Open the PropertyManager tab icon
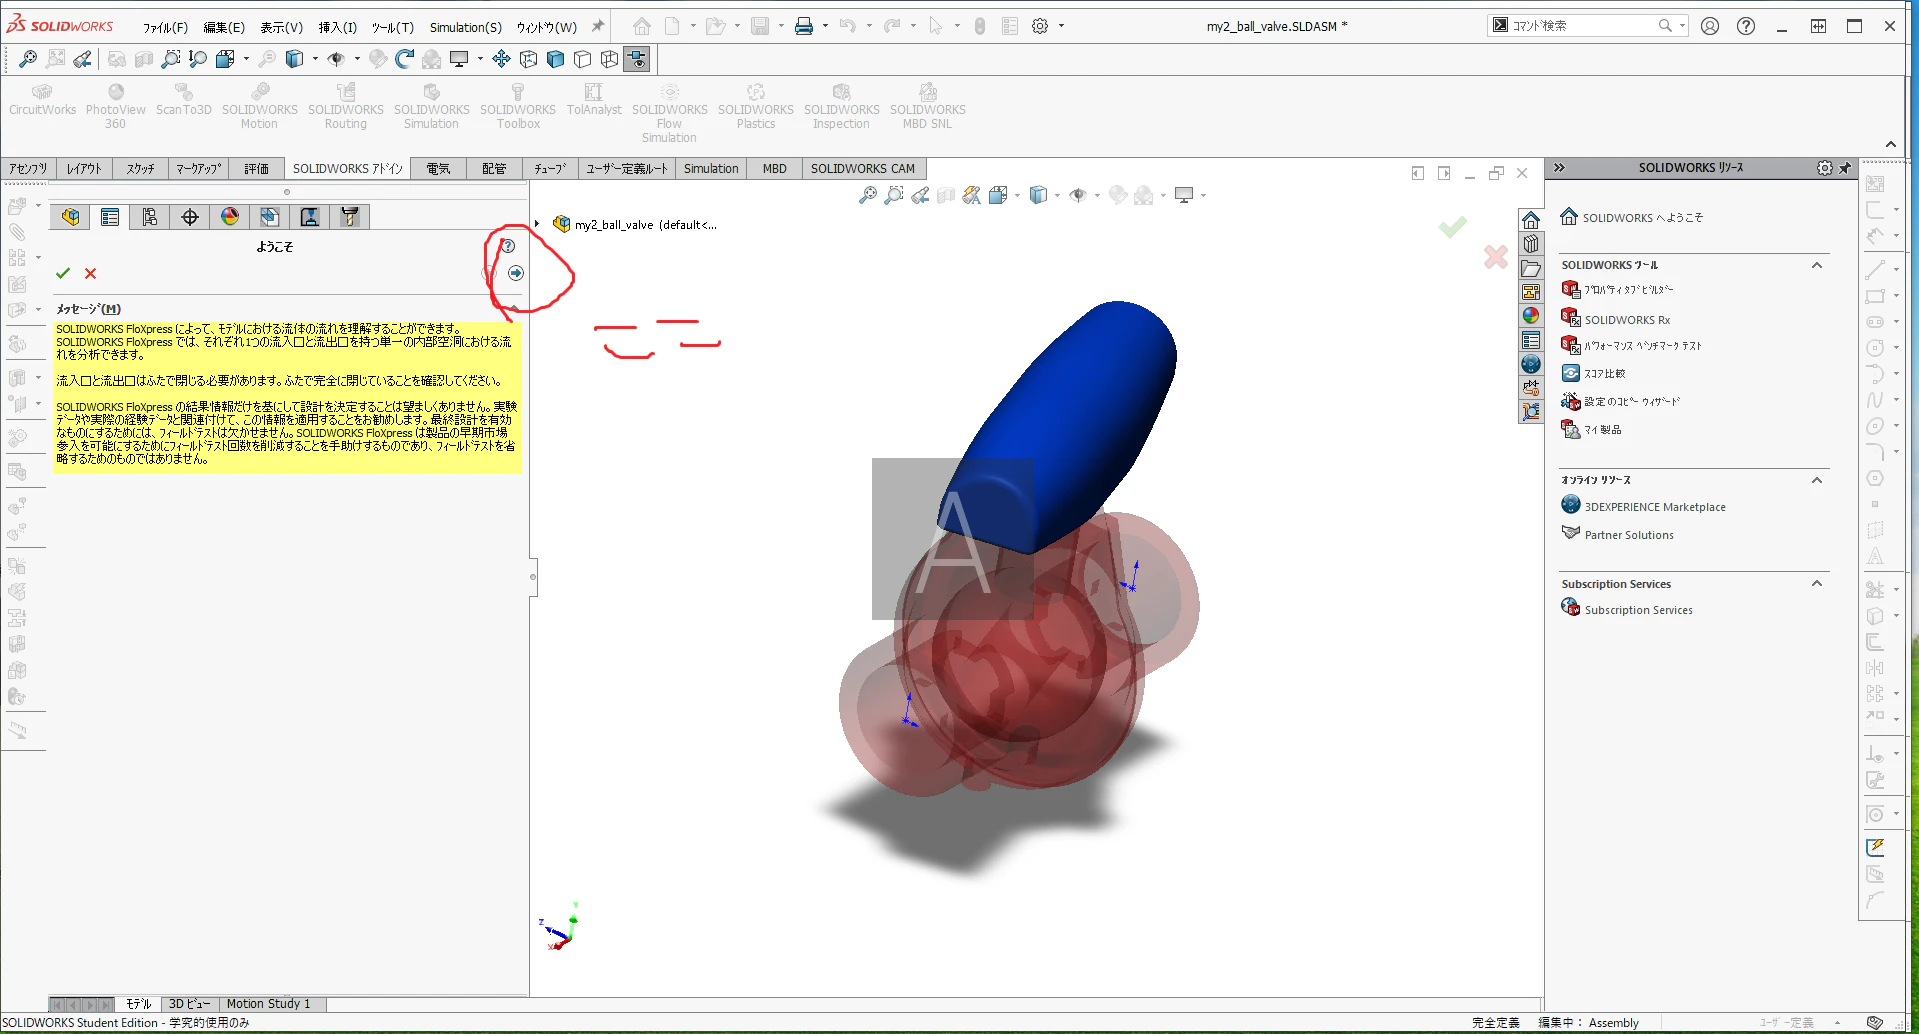Image resolution: width=1919 pixels, height=1034 pixels. pyautogui.click(x=110, y=217)
